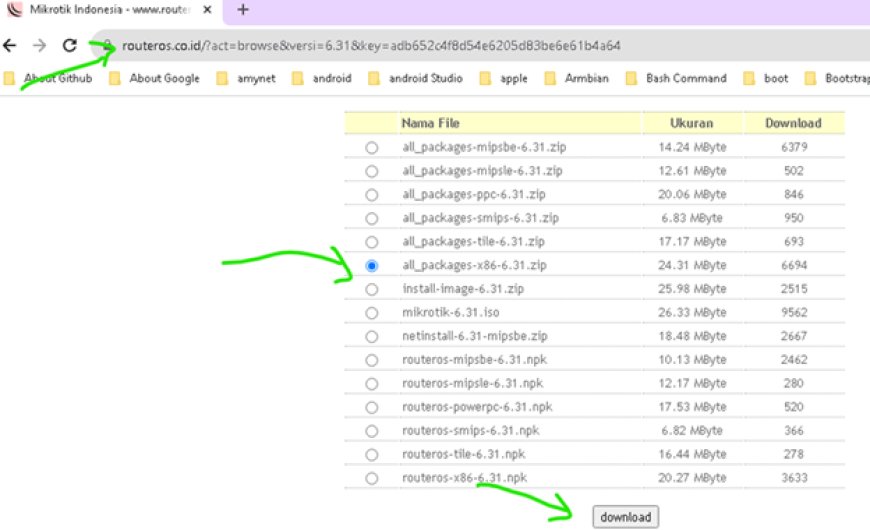The height and width of the screenshot is (530, 870).
Task: Click file name routeros-smips-6.31.npk
Action: (471, 430)
